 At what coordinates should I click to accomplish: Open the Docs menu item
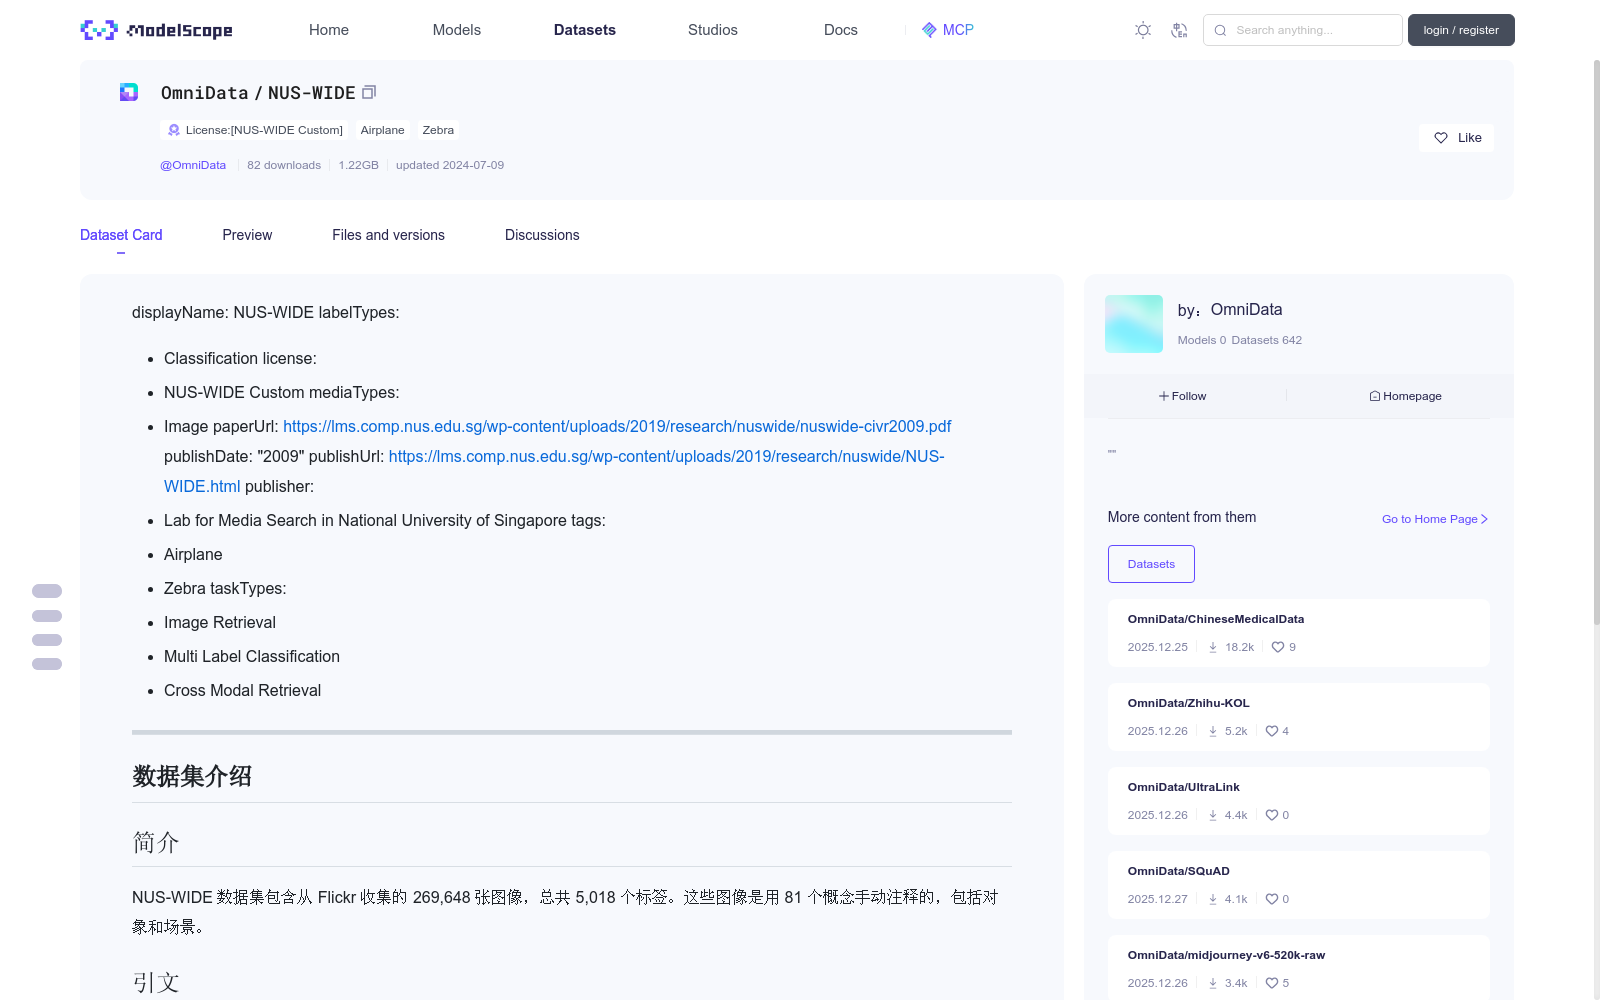pos(841,30)
